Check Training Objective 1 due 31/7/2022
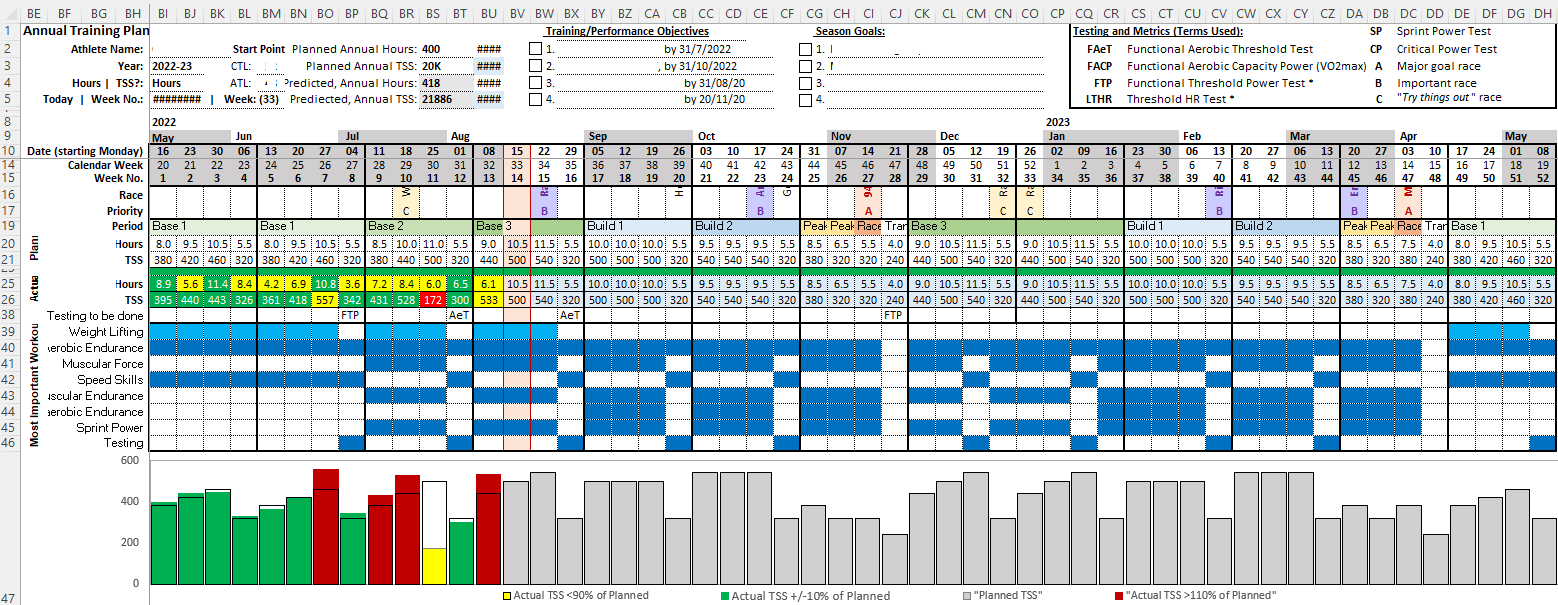The width and height of the screenshot is (1558, 605). [x=534, y=47]
